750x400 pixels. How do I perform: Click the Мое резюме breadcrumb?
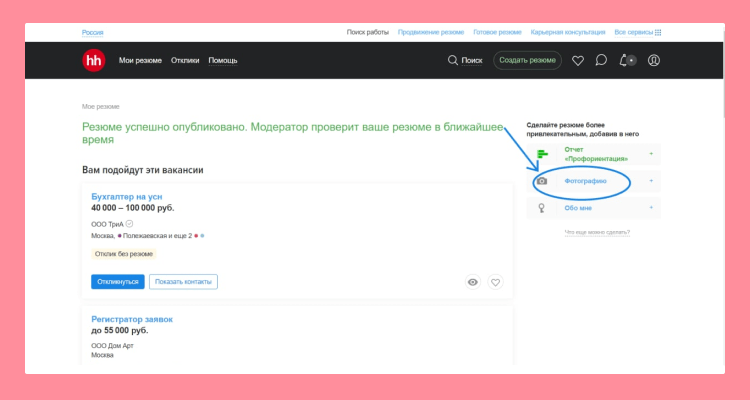100,107
